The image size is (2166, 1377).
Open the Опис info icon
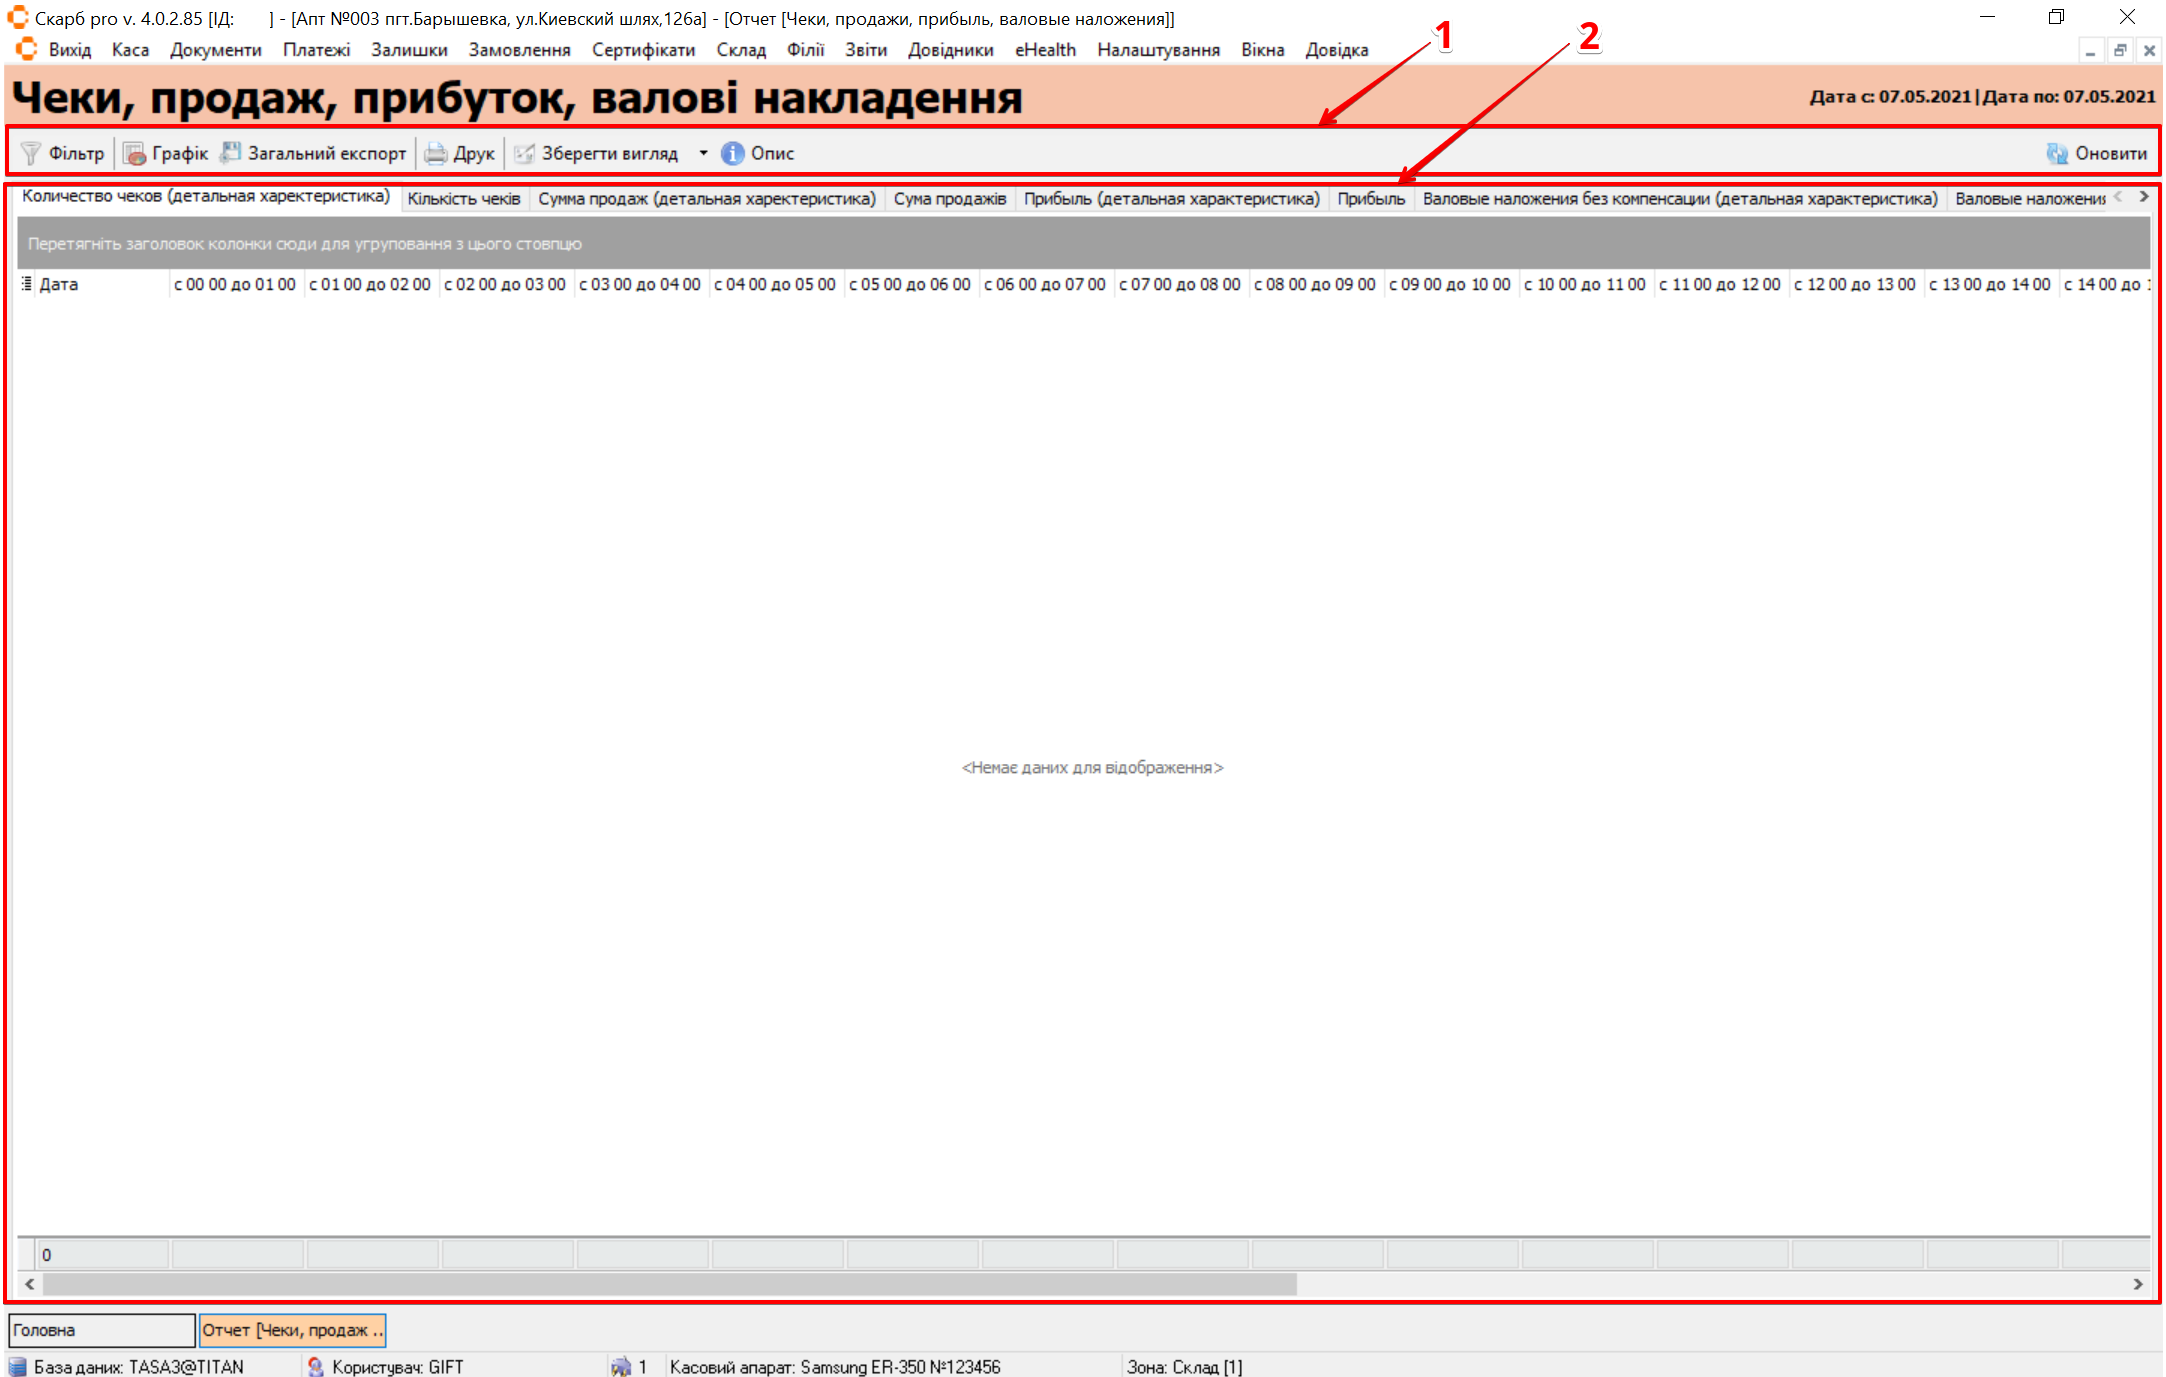click(x=733, y=153)
